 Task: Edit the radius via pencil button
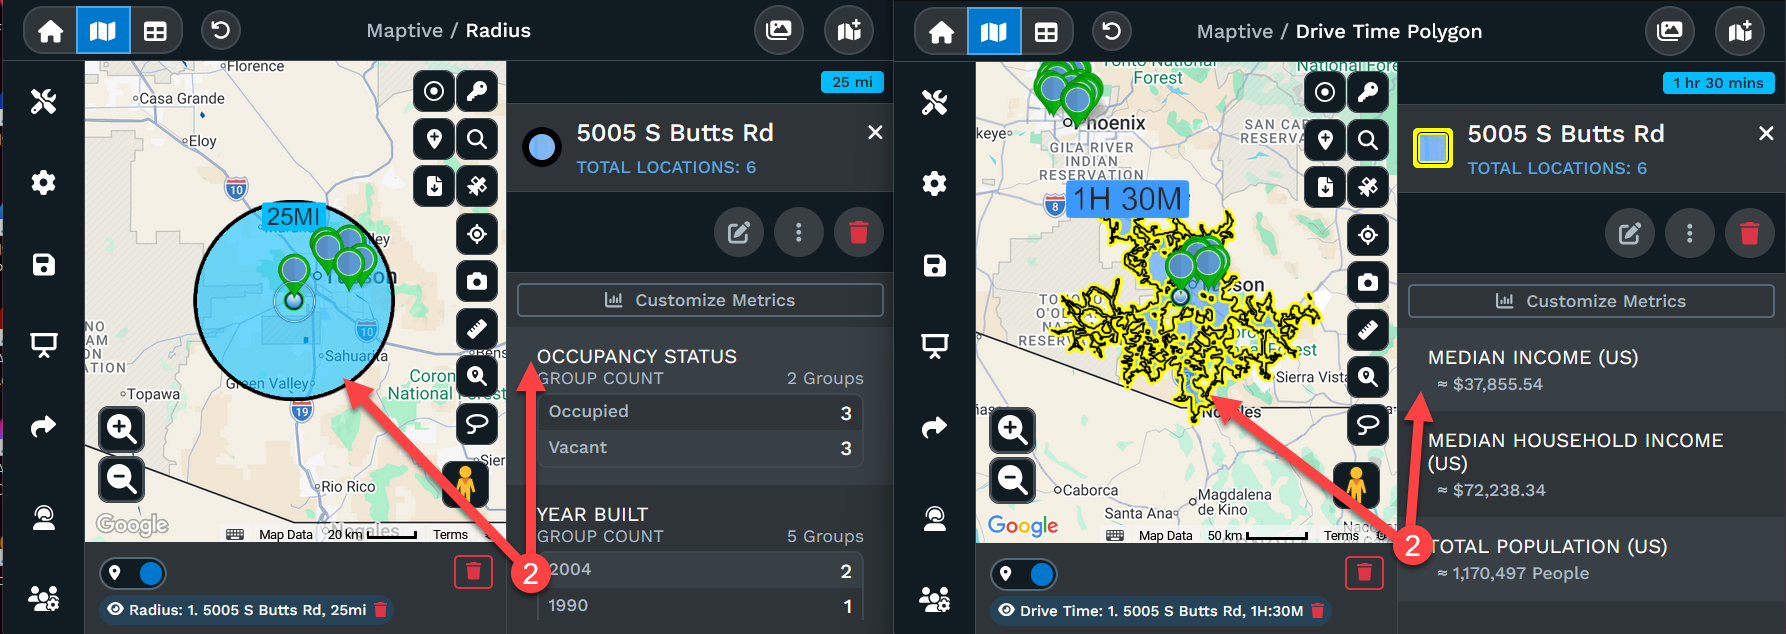click(739, 233)
